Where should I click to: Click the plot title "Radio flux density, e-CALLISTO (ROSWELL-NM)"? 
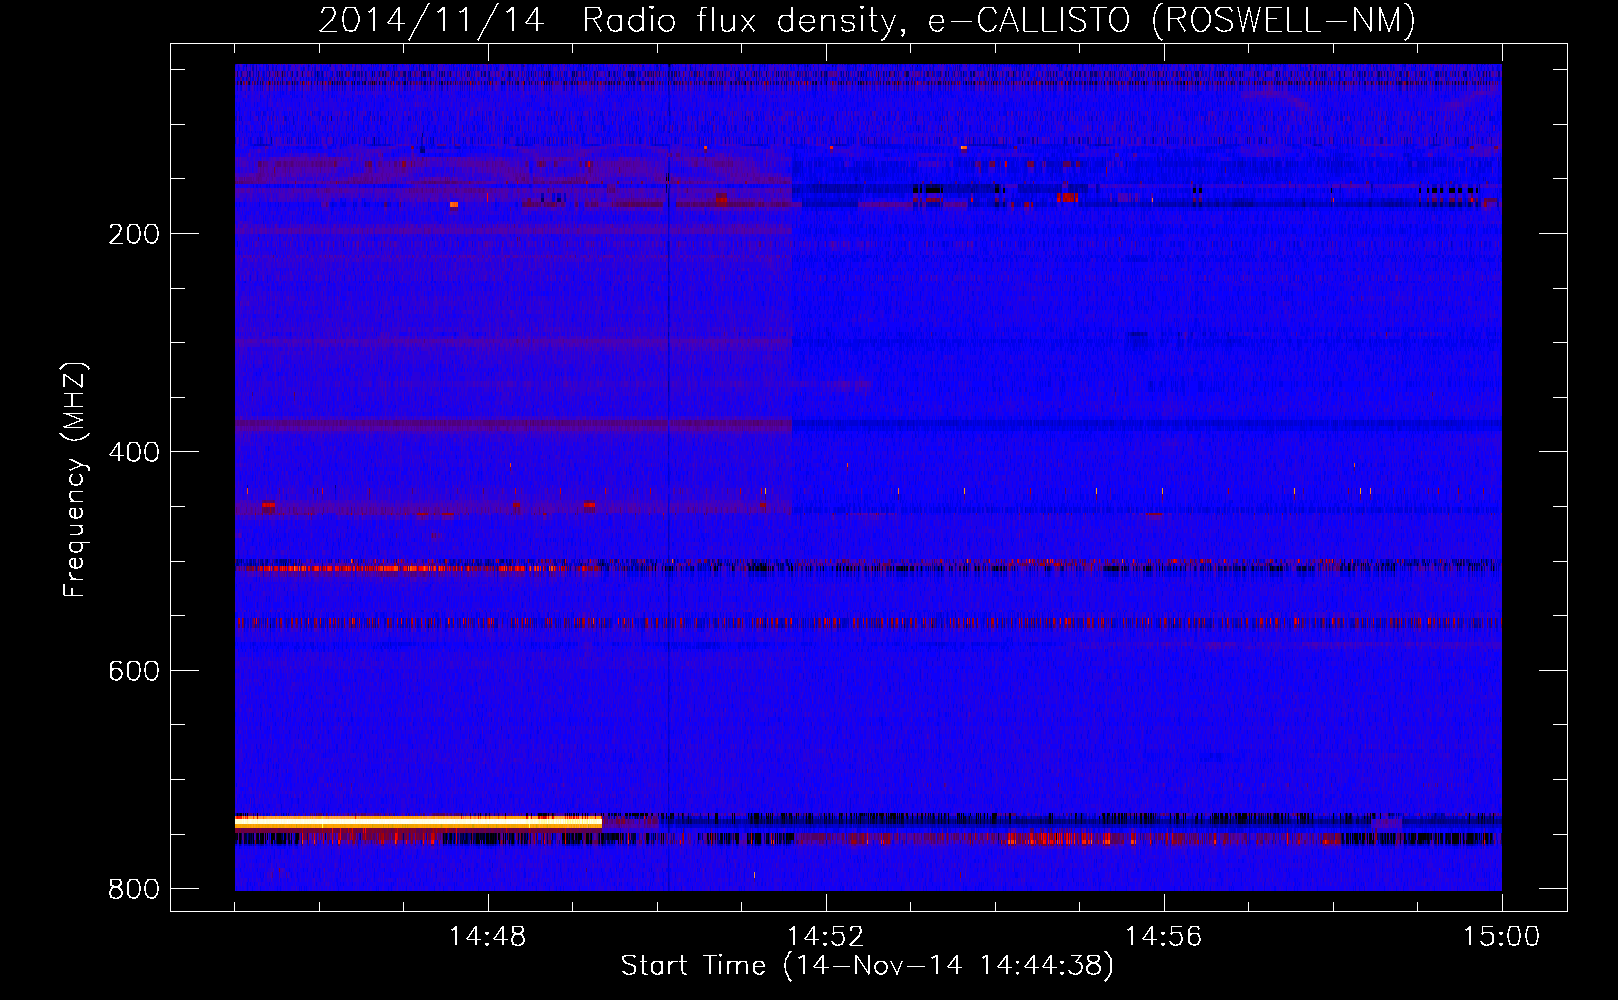[999, 20]
